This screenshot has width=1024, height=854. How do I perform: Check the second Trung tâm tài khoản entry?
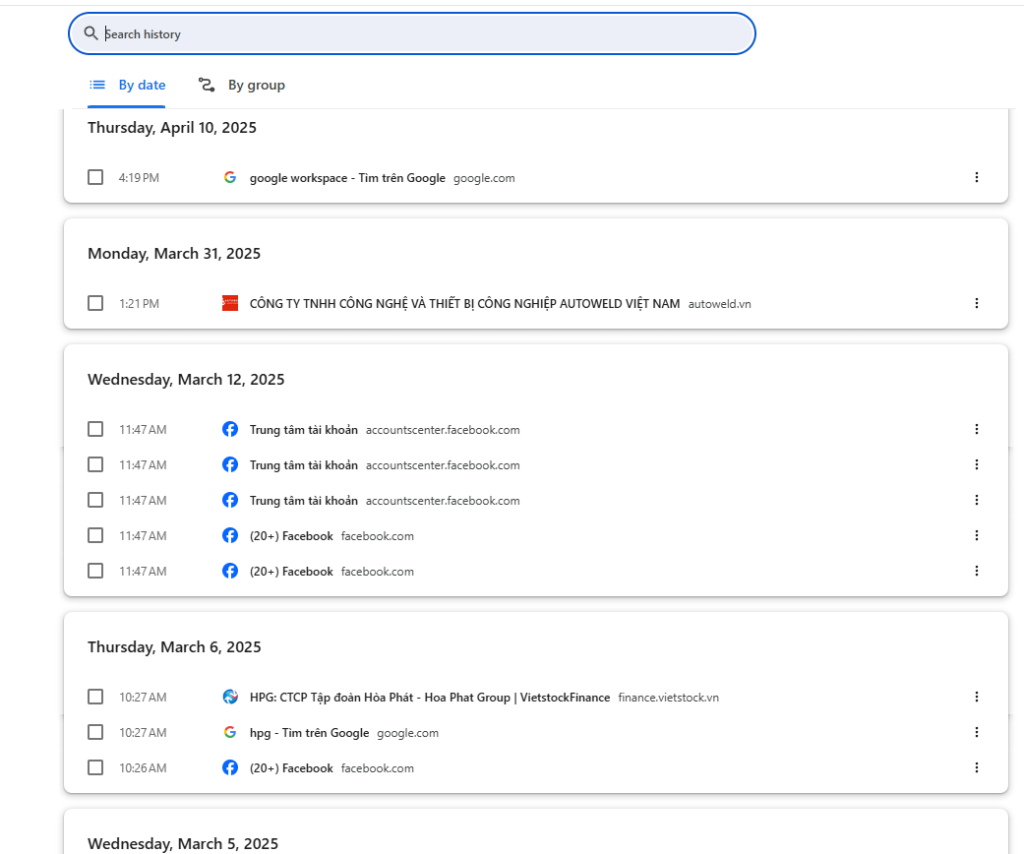tap(95, 465)
